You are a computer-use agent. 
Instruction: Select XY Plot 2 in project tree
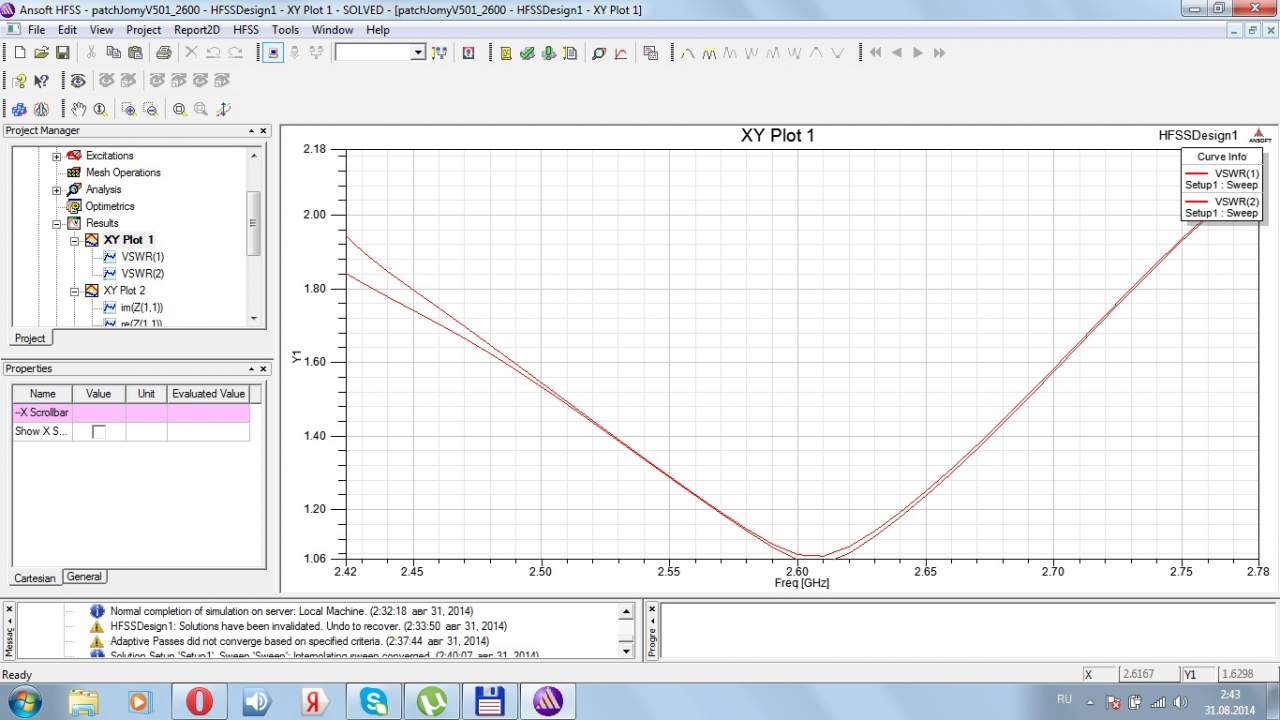[x=124, y=291]
